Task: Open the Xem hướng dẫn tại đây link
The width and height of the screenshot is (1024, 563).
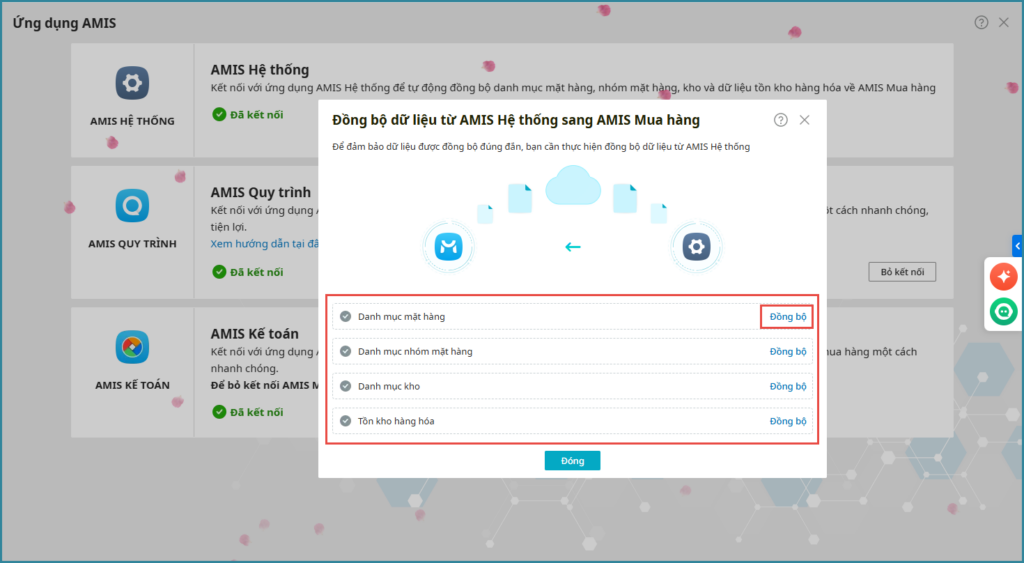Action: pyautogui.click(x=265, y=244)
